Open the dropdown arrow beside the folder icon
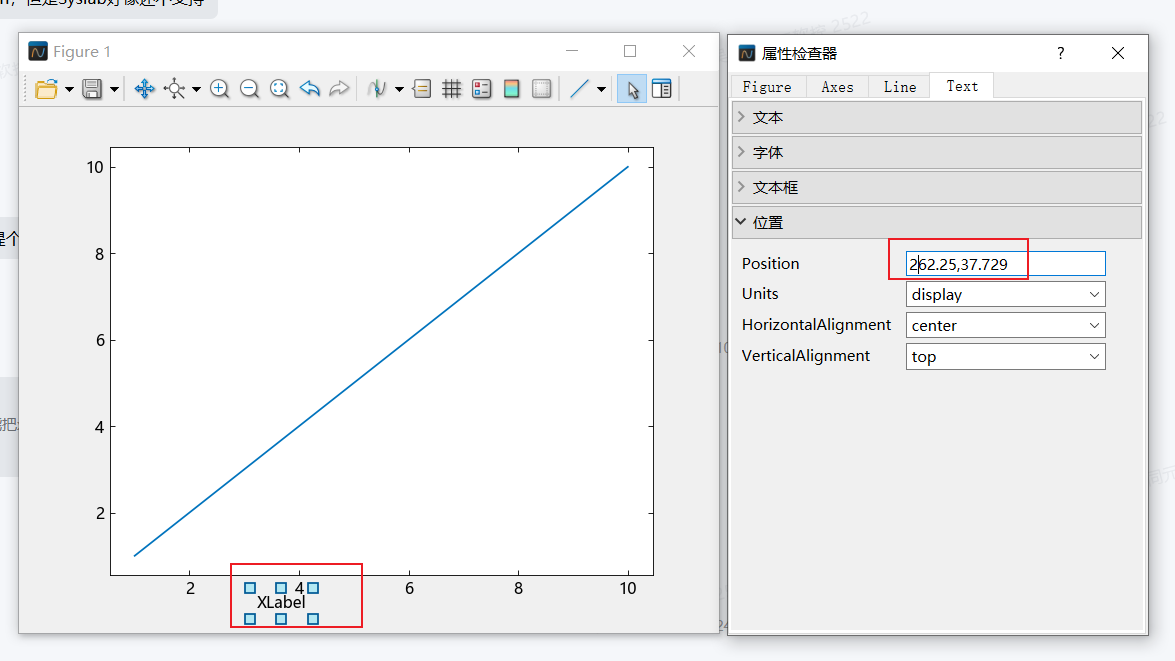 click(x=69, y=90)
